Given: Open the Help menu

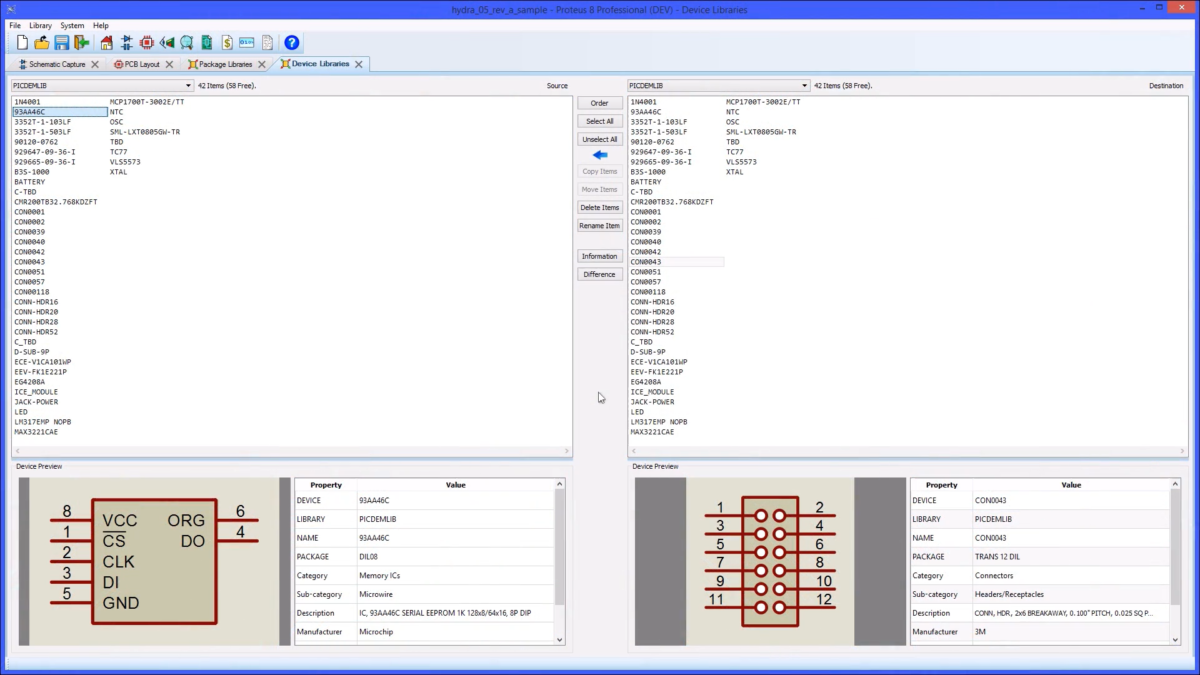Looking at the screenshot, I should (x=101, y=25).
